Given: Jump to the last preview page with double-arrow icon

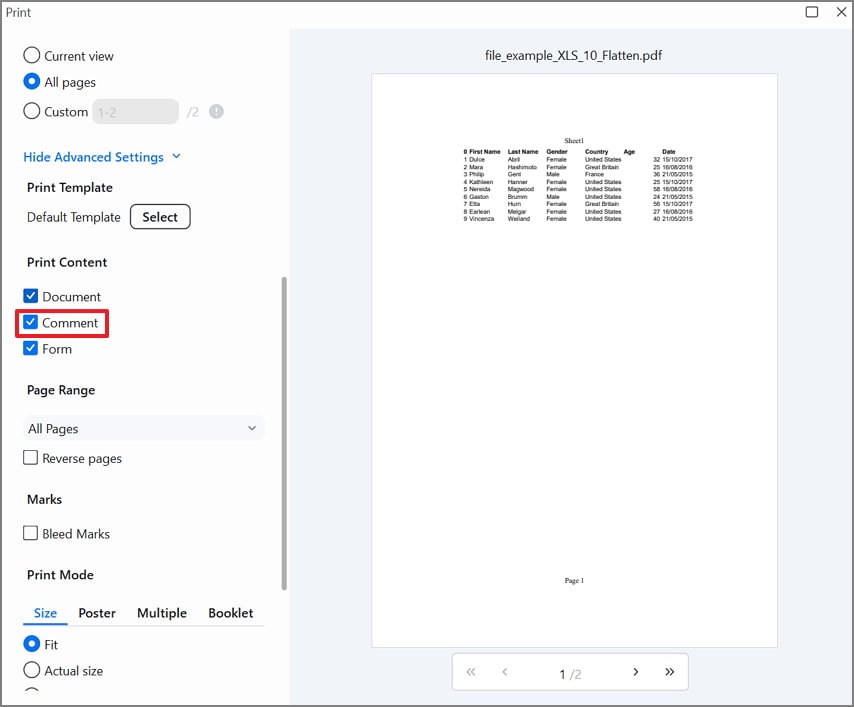Looking at the screenshot, I should point(670,672).
